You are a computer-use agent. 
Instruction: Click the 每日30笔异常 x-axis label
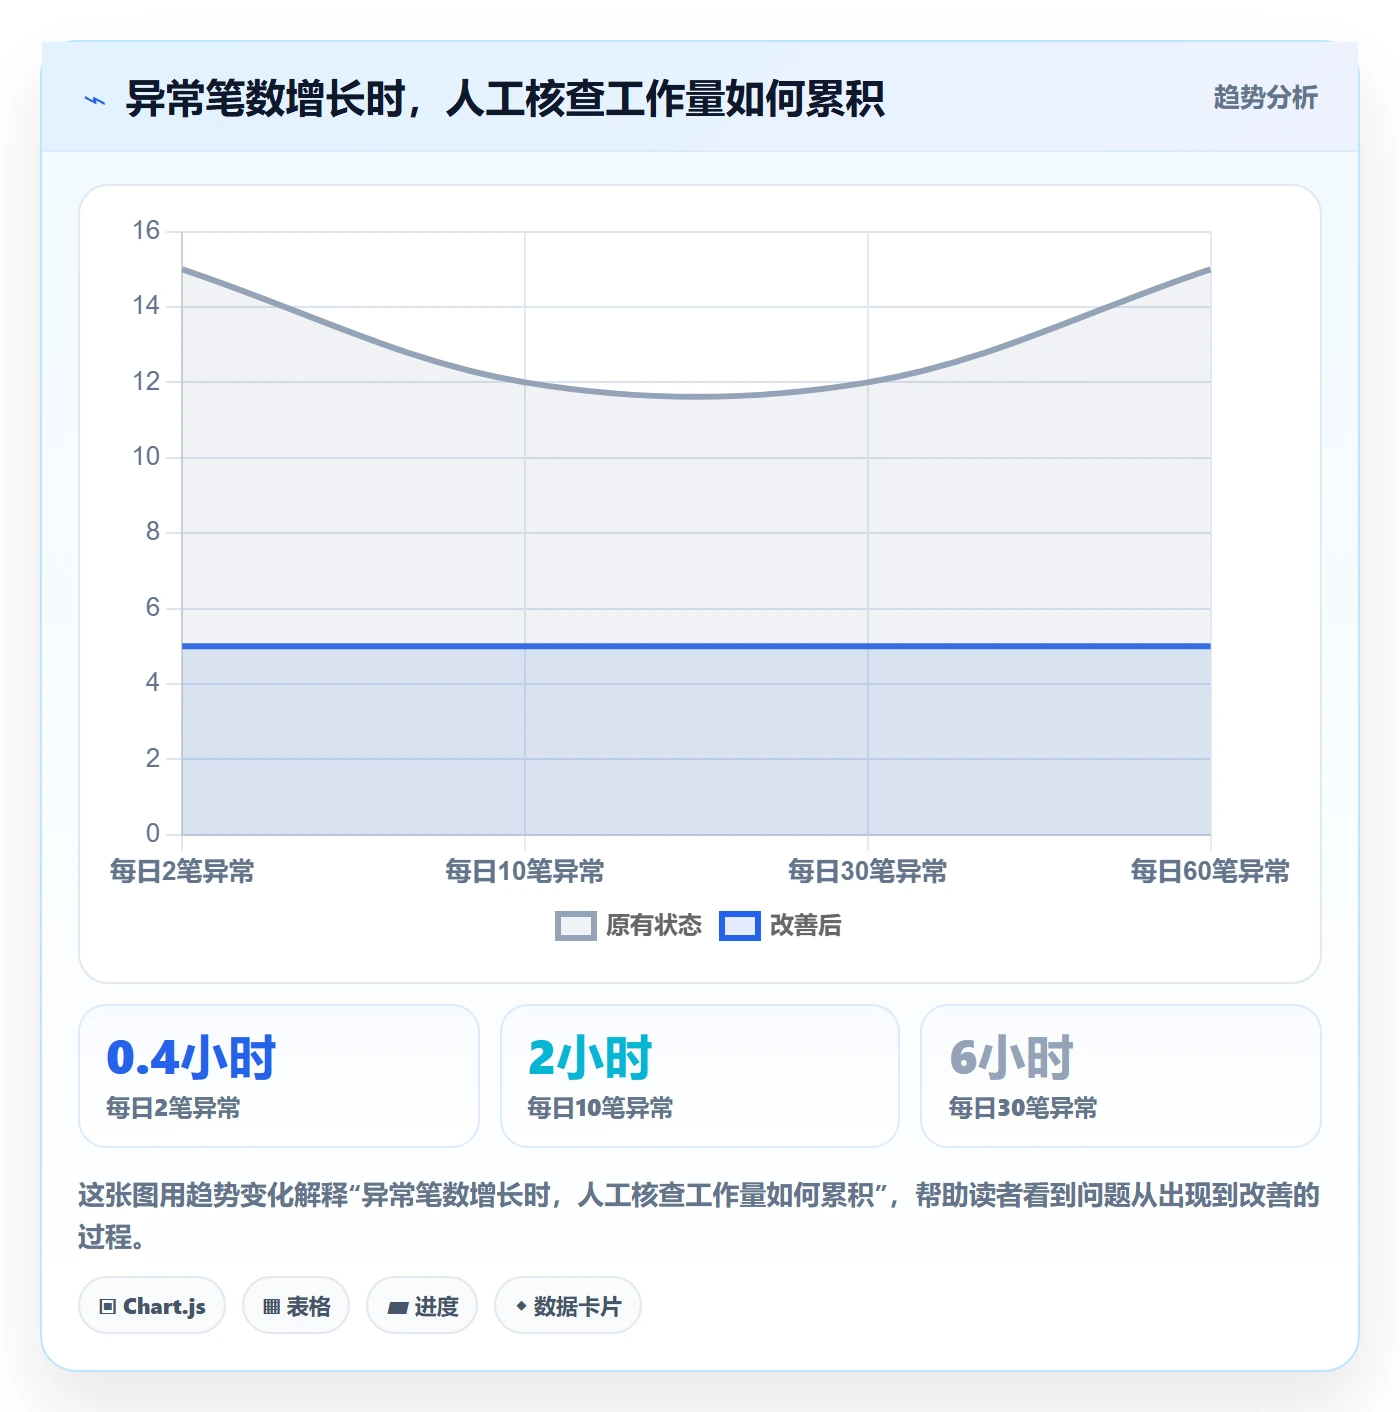coord(868,871)
